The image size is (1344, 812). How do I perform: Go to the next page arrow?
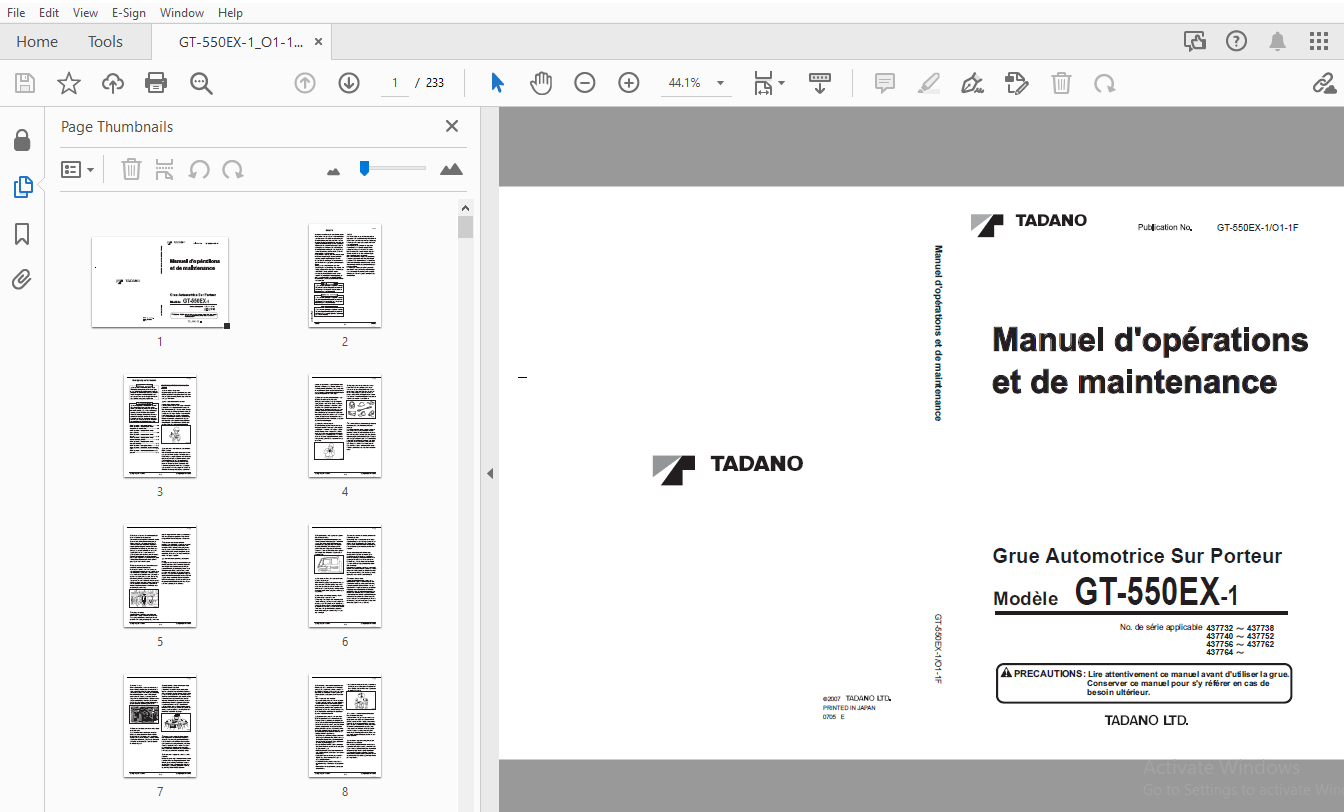tap(349, 83)
